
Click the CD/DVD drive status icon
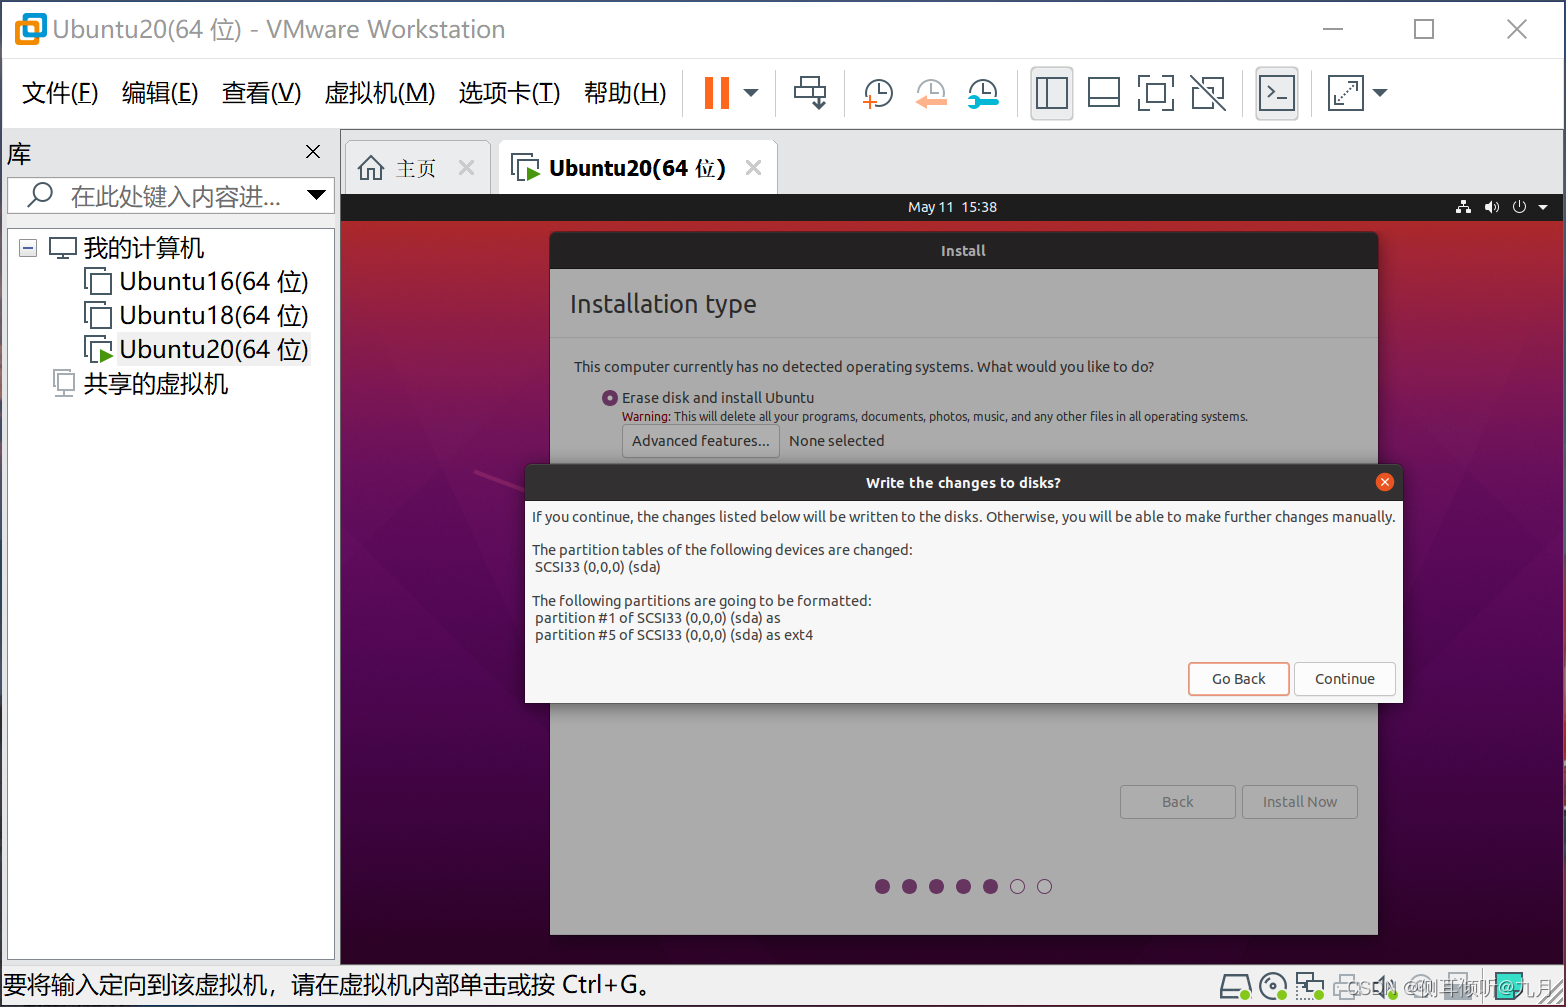tap(1273, 987)
